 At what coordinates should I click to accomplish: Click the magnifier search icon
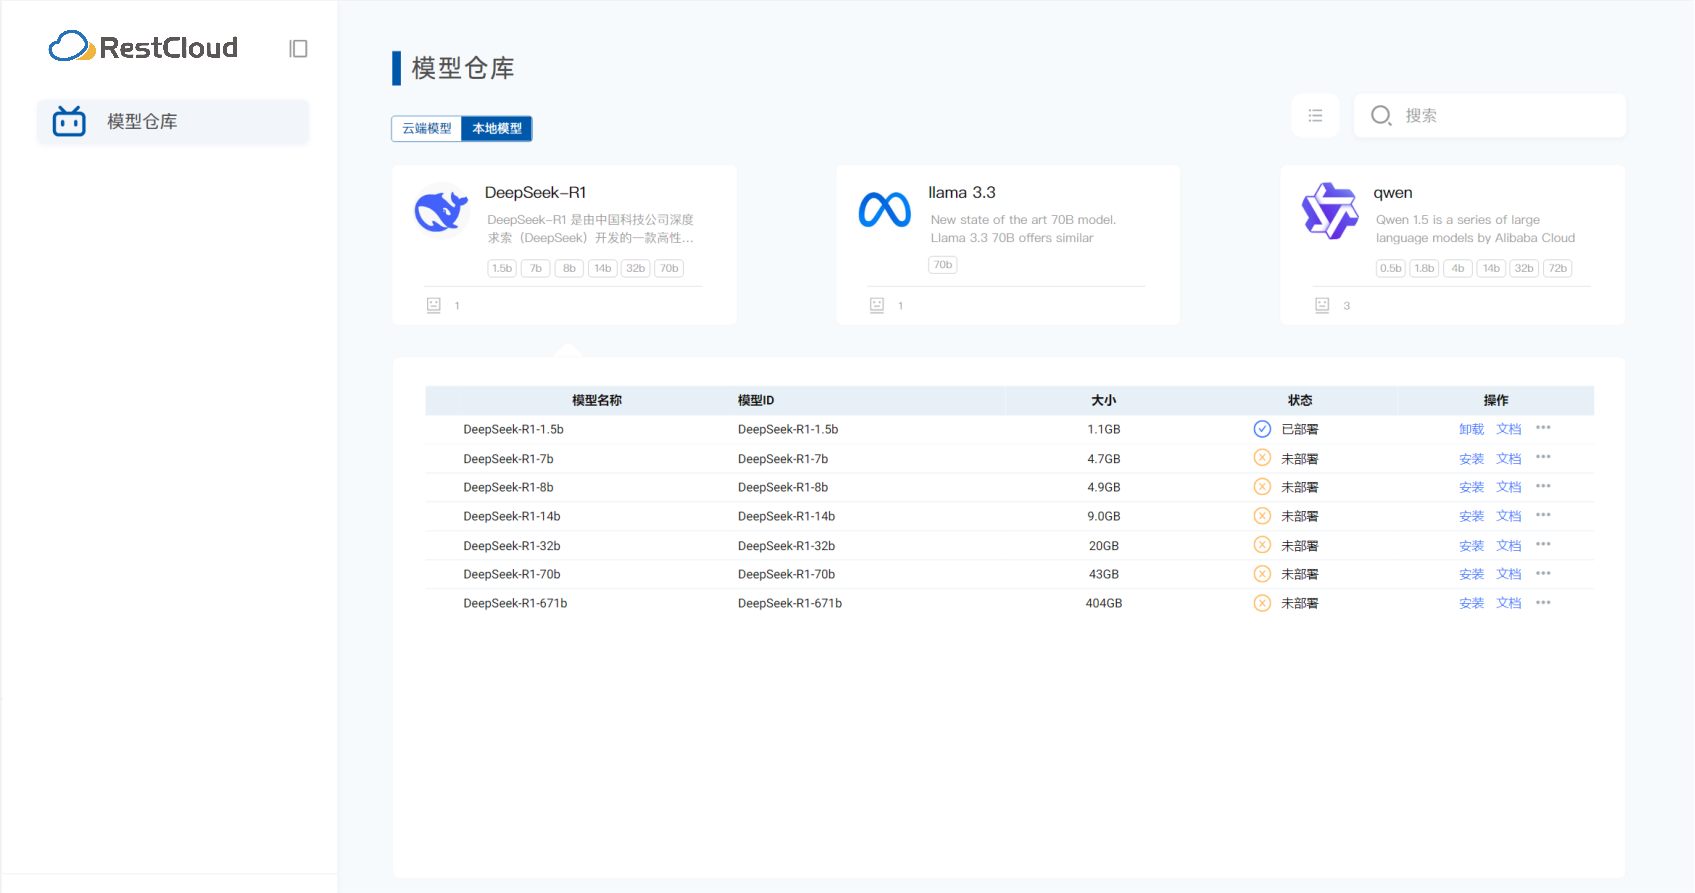point(1381,116)
